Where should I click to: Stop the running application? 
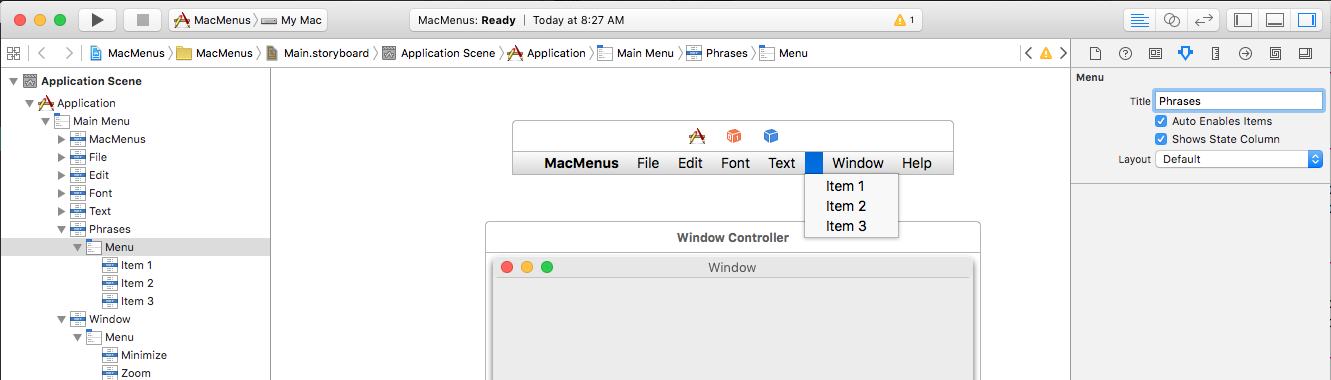tap(142, 19)
